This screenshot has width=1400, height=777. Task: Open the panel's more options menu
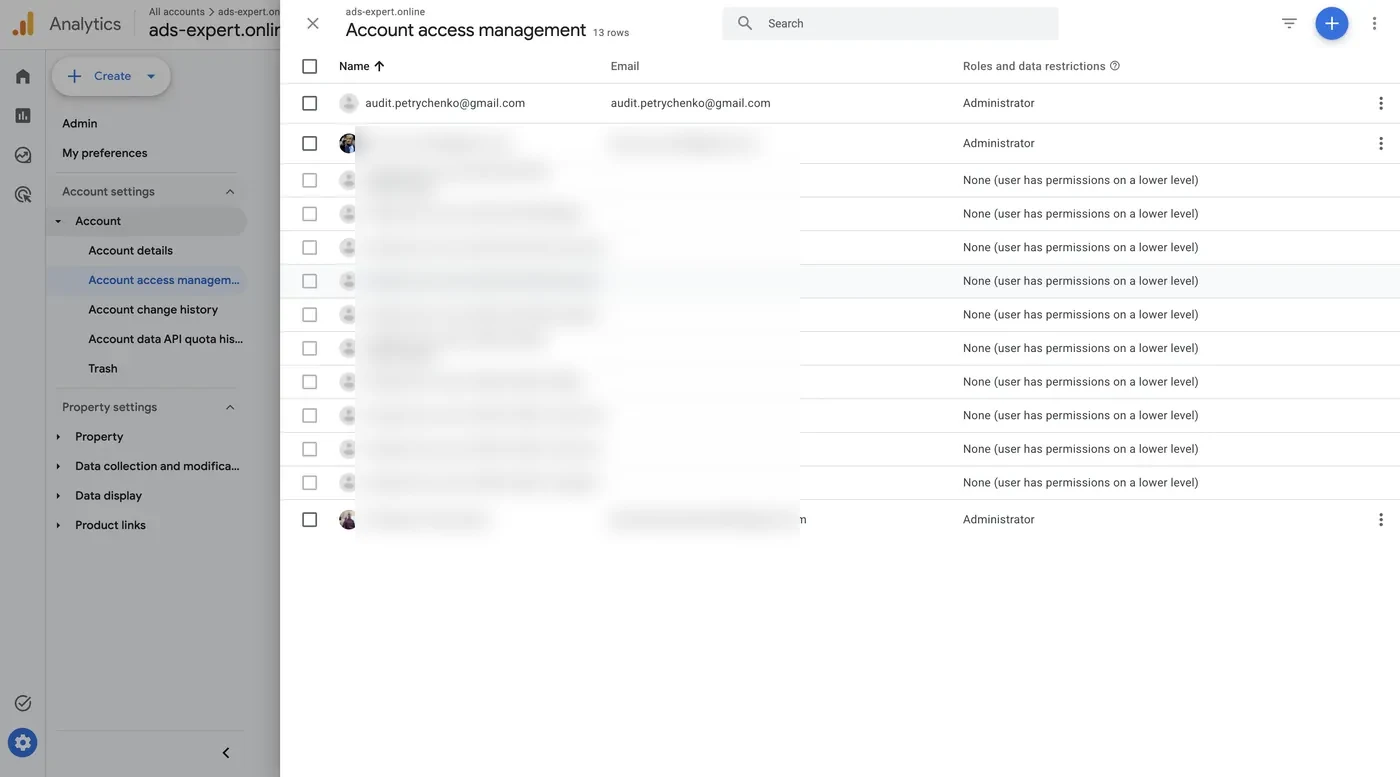point(1374,23)
